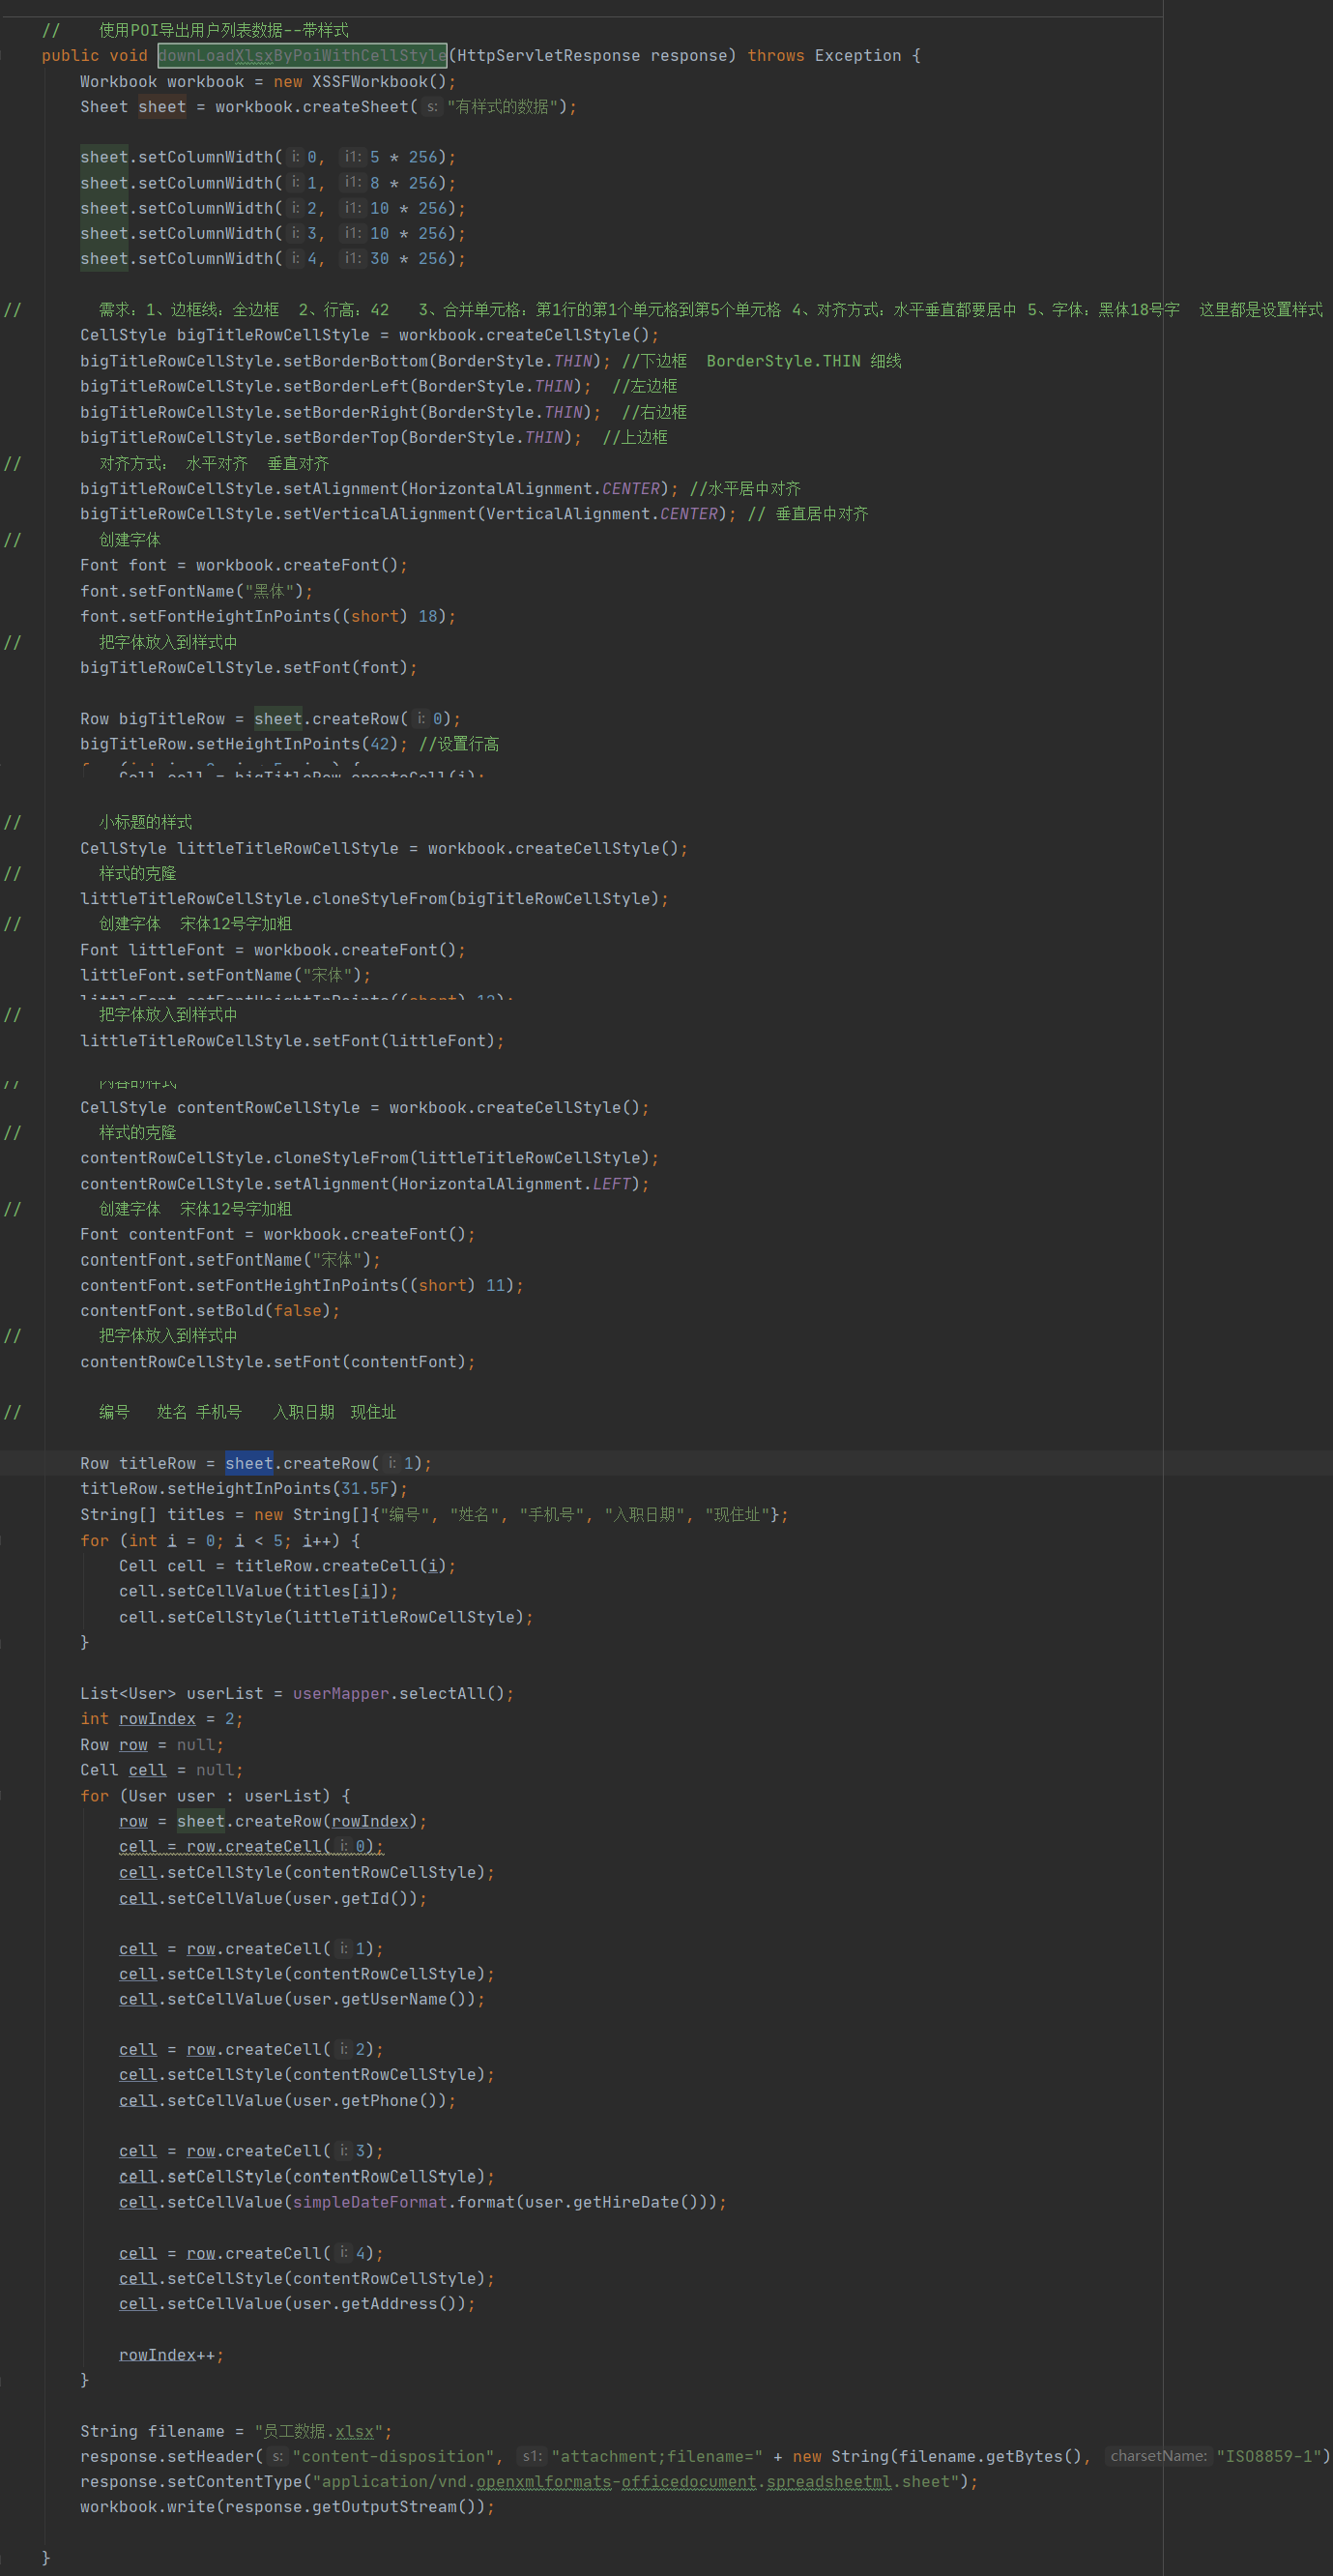Screen dimensions: 1333x2576
Task: Click 'for (User user : userList)' loop header
Action: [215, 1796]
